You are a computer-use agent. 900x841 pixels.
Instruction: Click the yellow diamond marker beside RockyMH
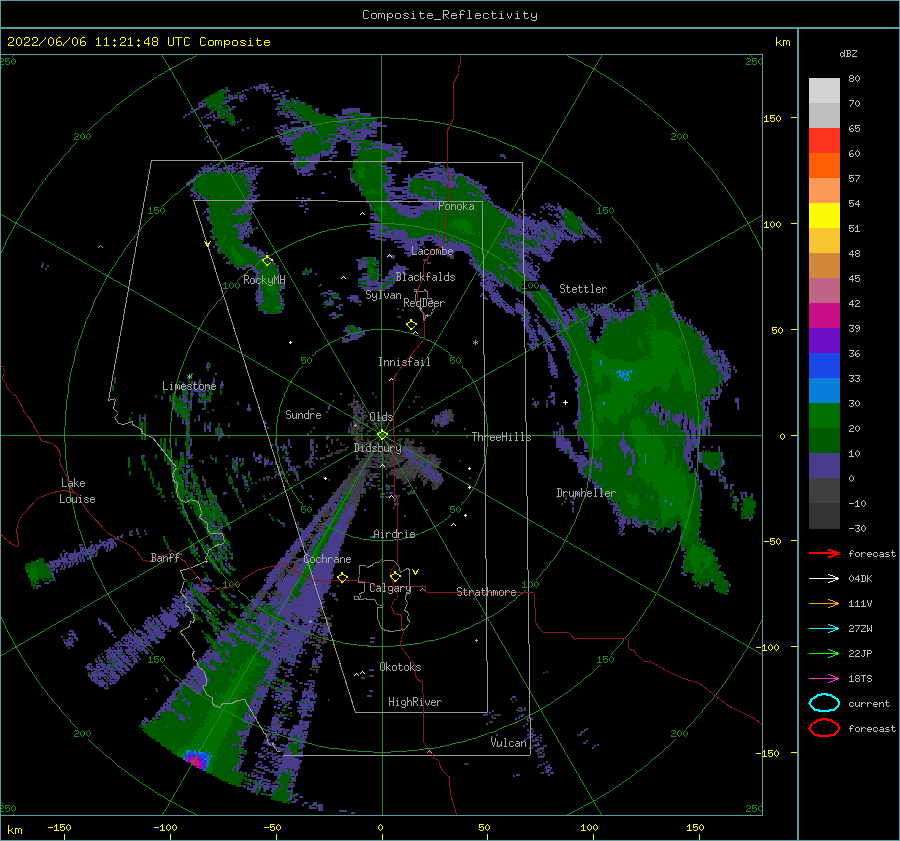click(267, 261)
